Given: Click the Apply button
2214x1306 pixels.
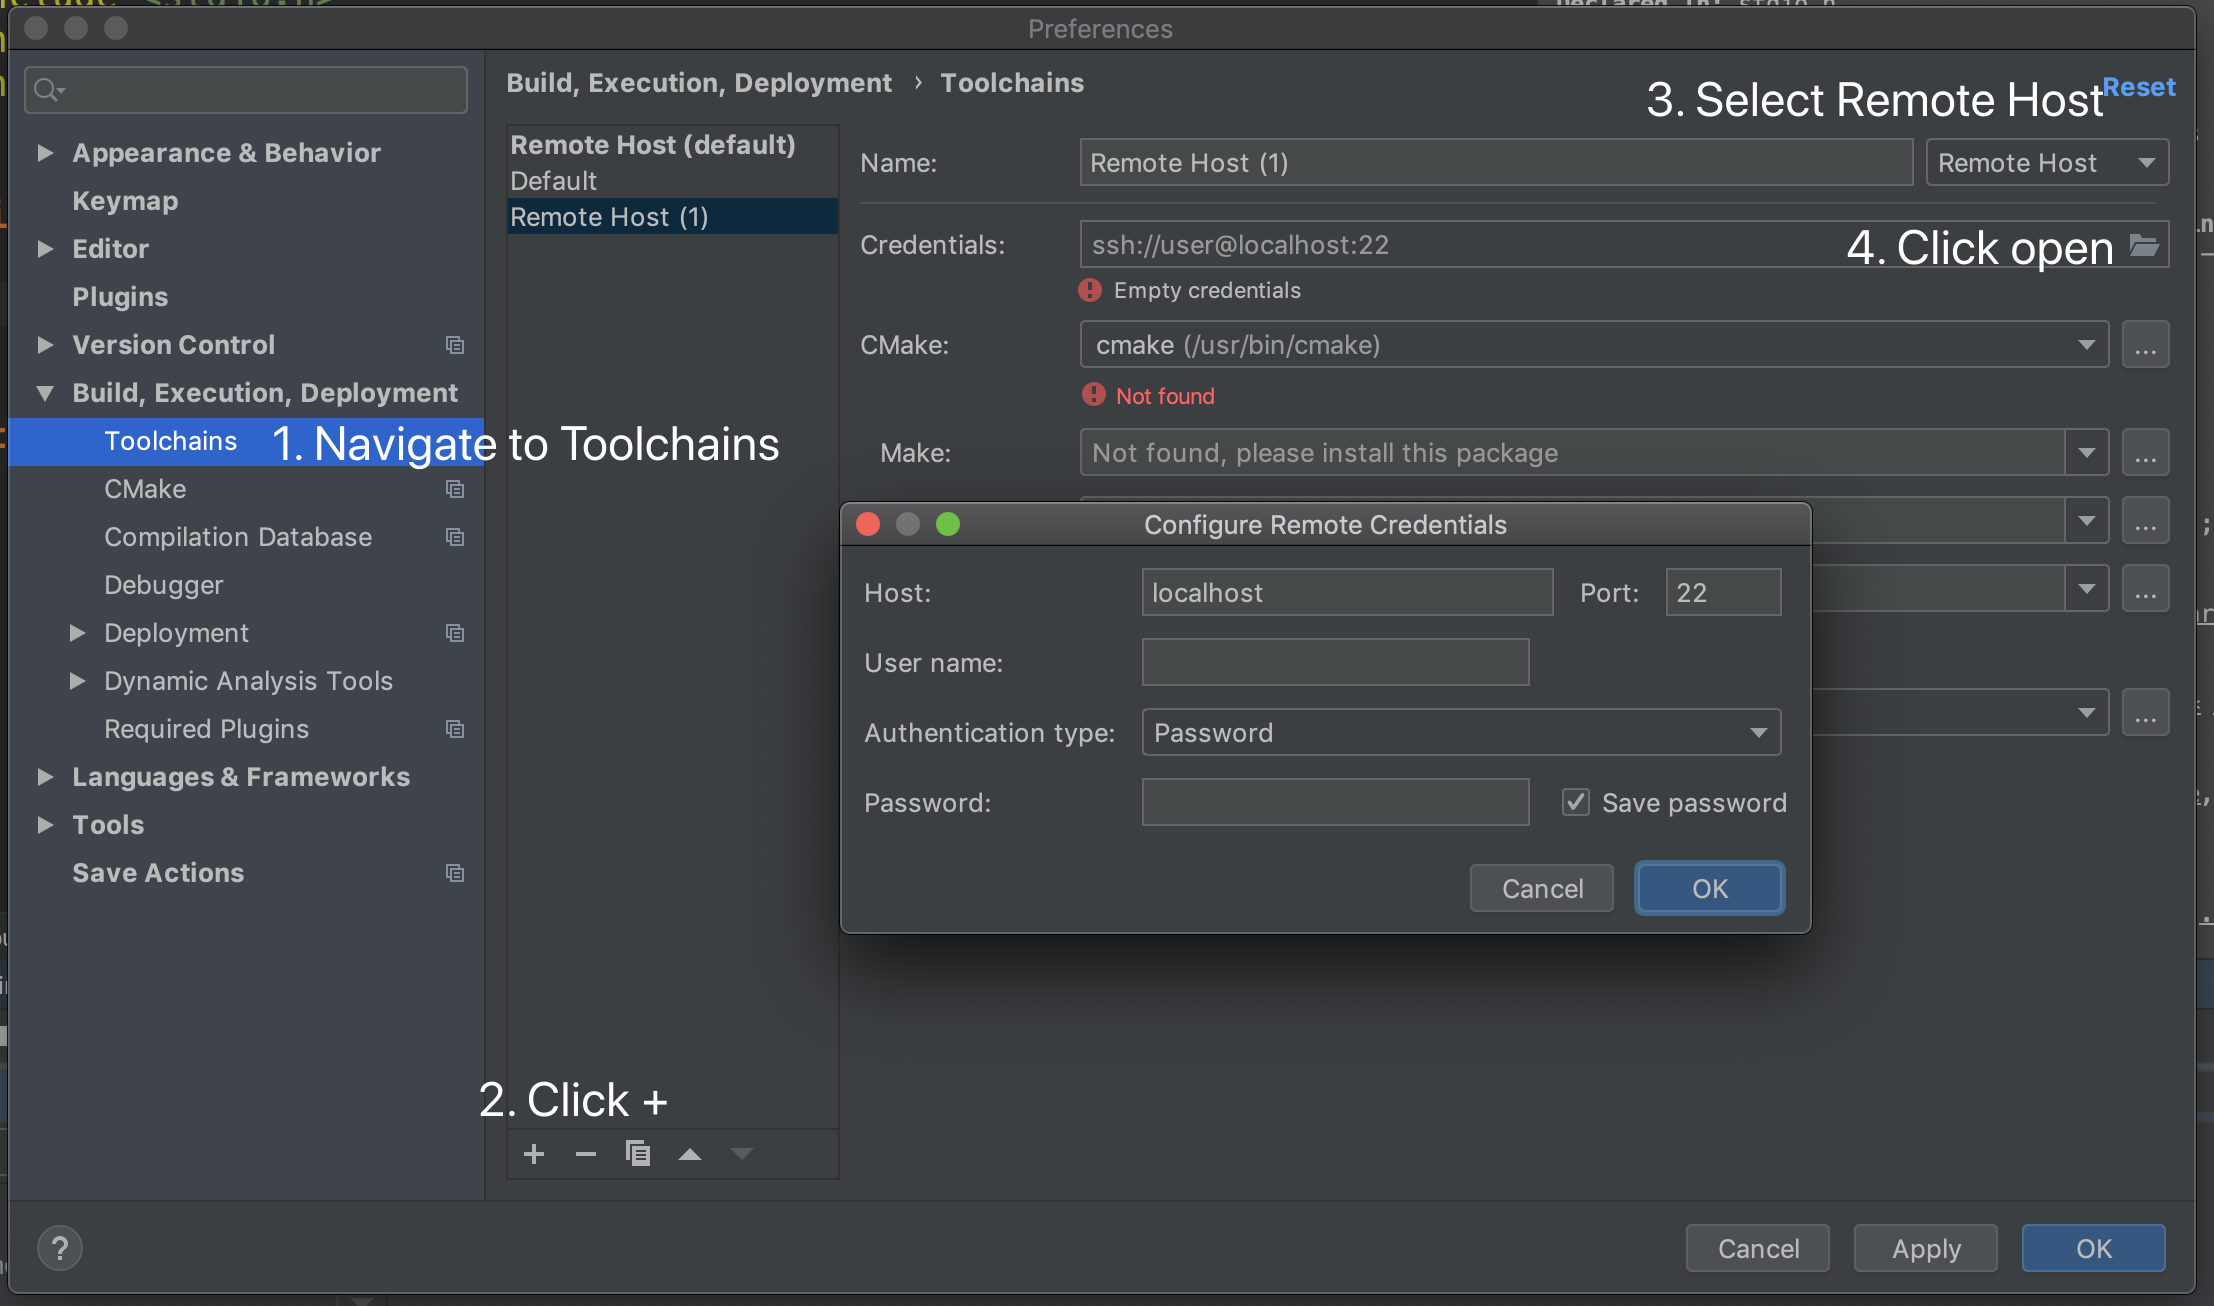Looking at the screenshot, I should click(x=1925, y=1248).
